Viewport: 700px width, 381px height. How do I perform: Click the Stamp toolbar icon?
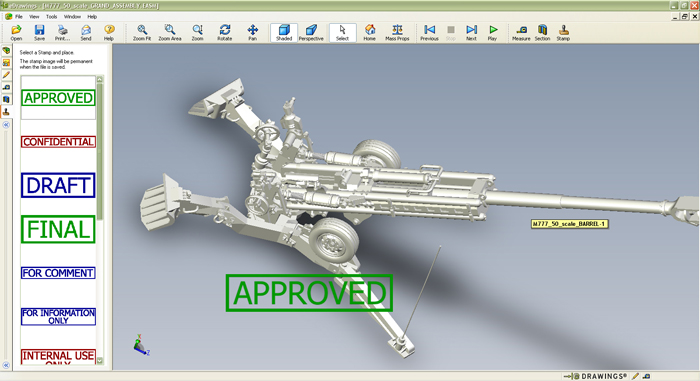pyautogui.click(x=563, y=33)
